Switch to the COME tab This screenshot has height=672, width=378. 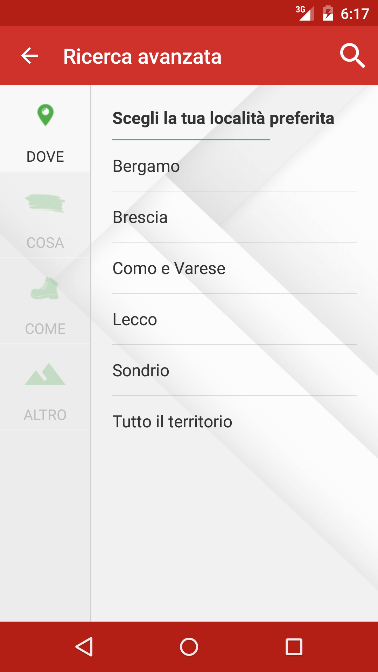point(45,300)
